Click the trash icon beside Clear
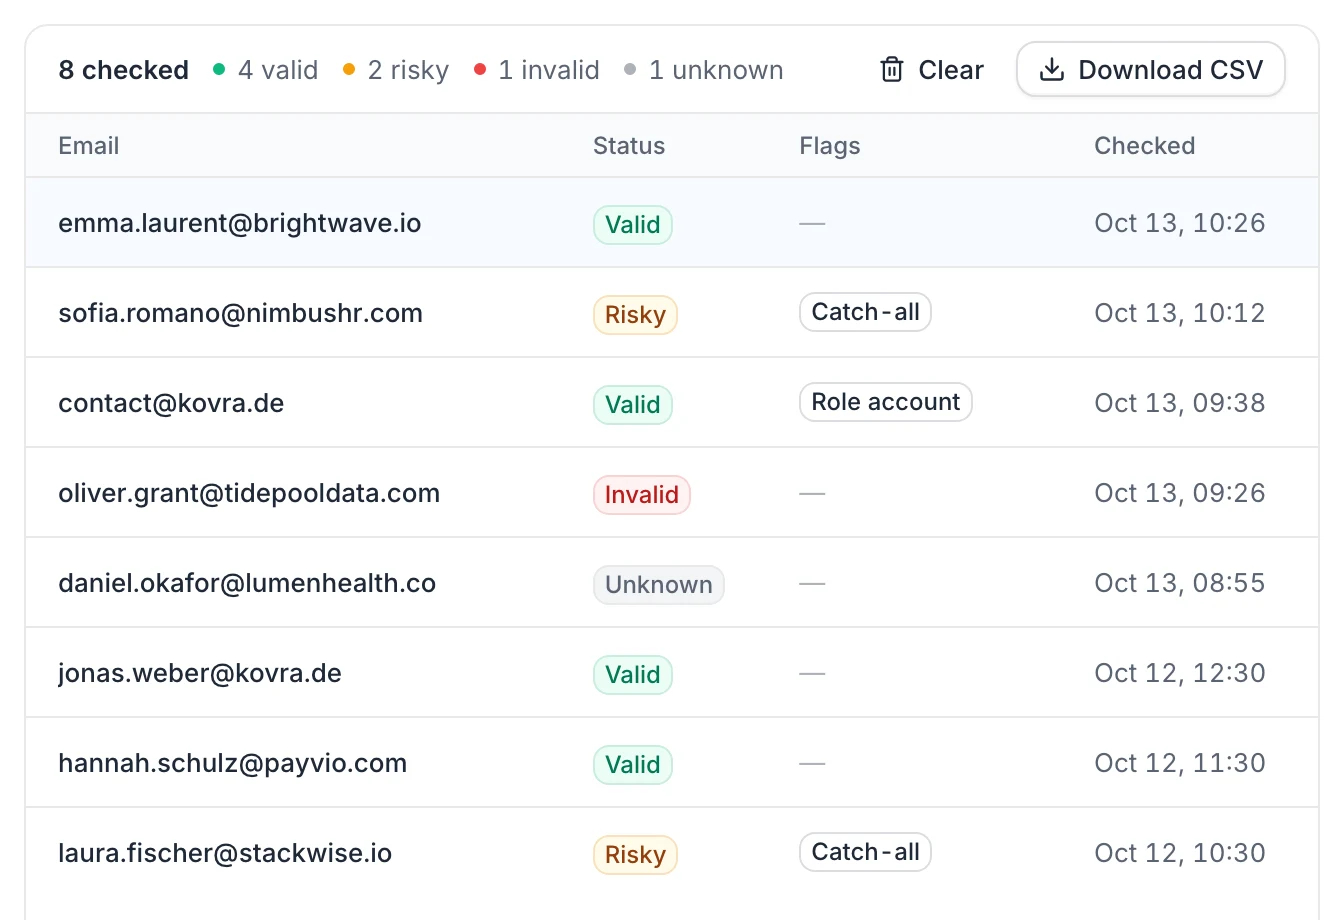Image resolution: width=1344 pixels, height=920 pixels. pos(891,70)
